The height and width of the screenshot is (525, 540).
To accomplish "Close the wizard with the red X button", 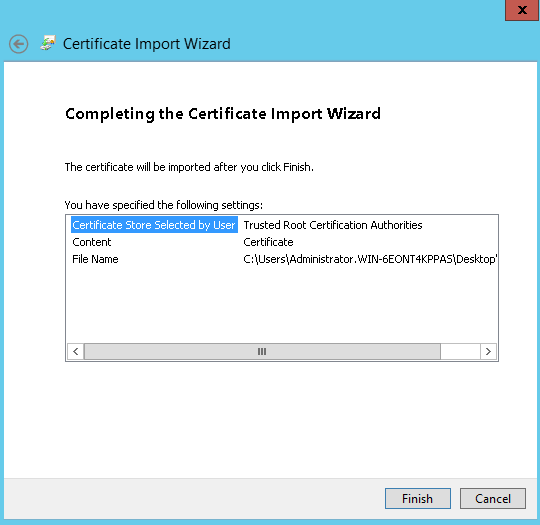I will 522,10.
